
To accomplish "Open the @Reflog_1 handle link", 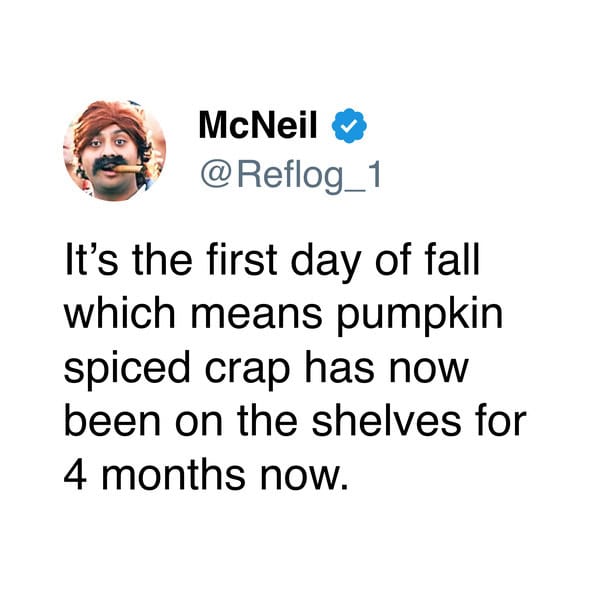I will pos(291,175).
